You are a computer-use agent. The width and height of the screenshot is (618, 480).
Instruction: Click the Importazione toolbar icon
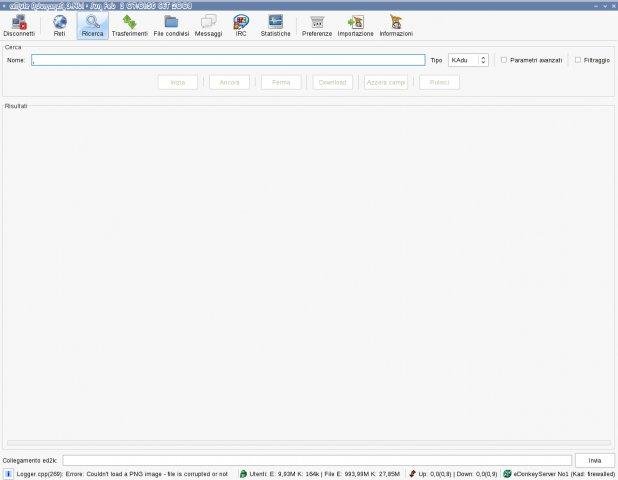(356, 22)
